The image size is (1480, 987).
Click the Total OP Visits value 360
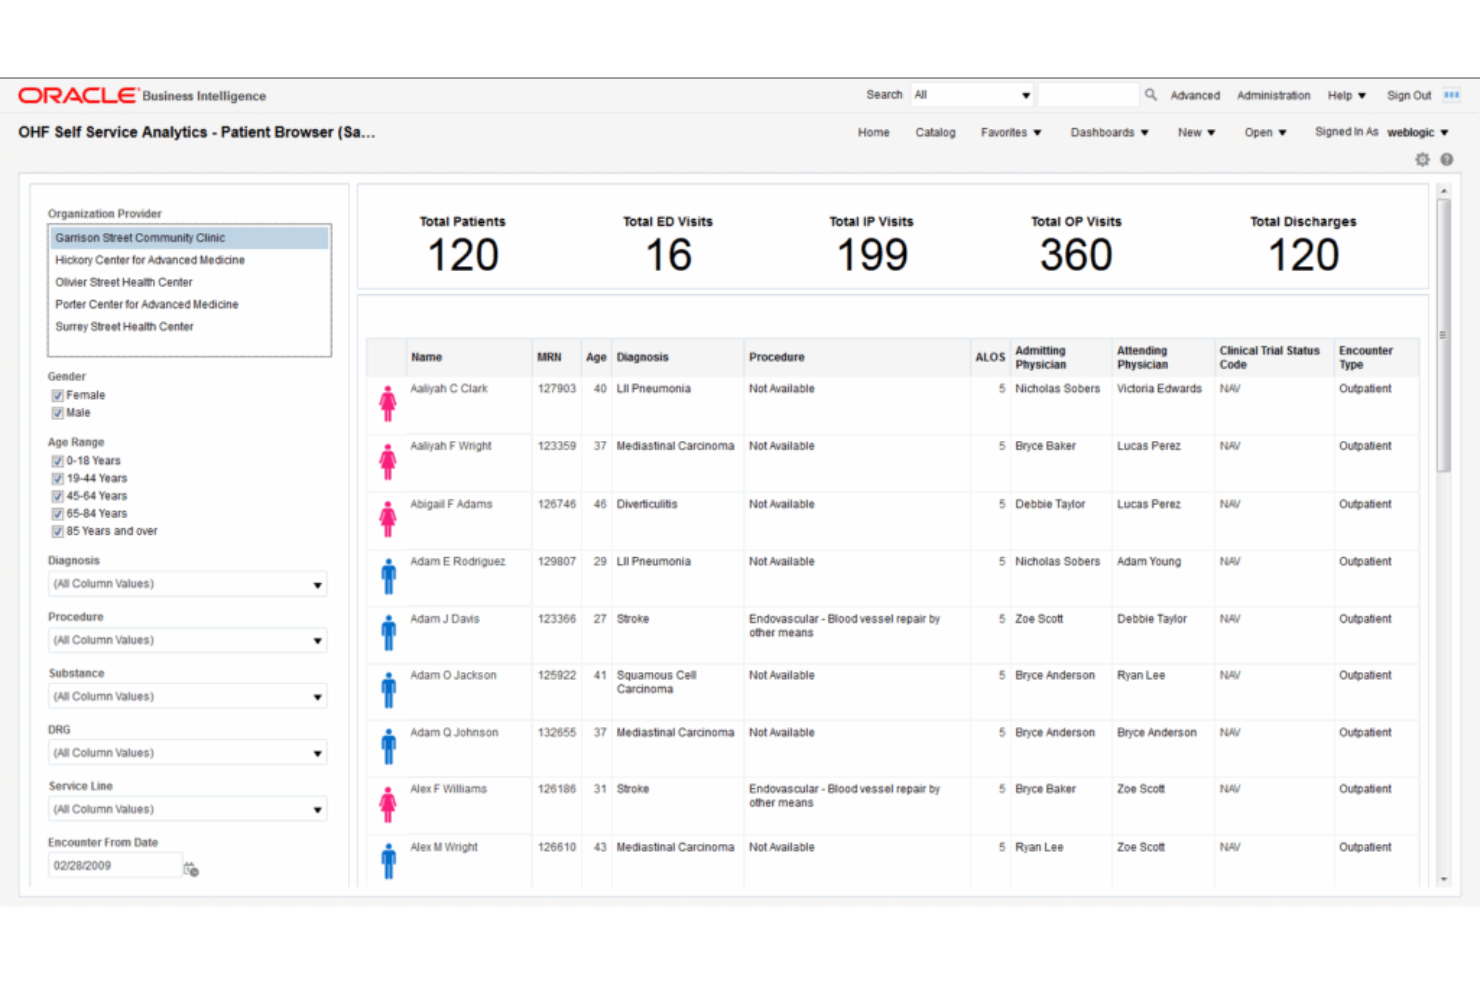click(x=1076, y=255)
